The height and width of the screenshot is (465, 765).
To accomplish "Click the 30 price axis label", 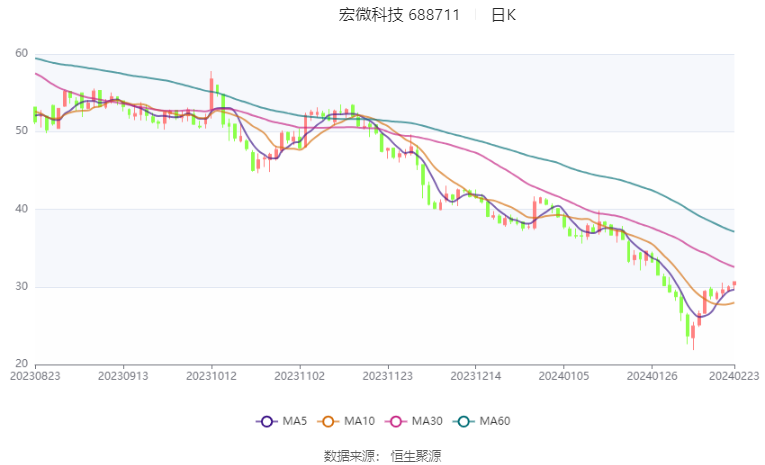I will coord(21,286).
